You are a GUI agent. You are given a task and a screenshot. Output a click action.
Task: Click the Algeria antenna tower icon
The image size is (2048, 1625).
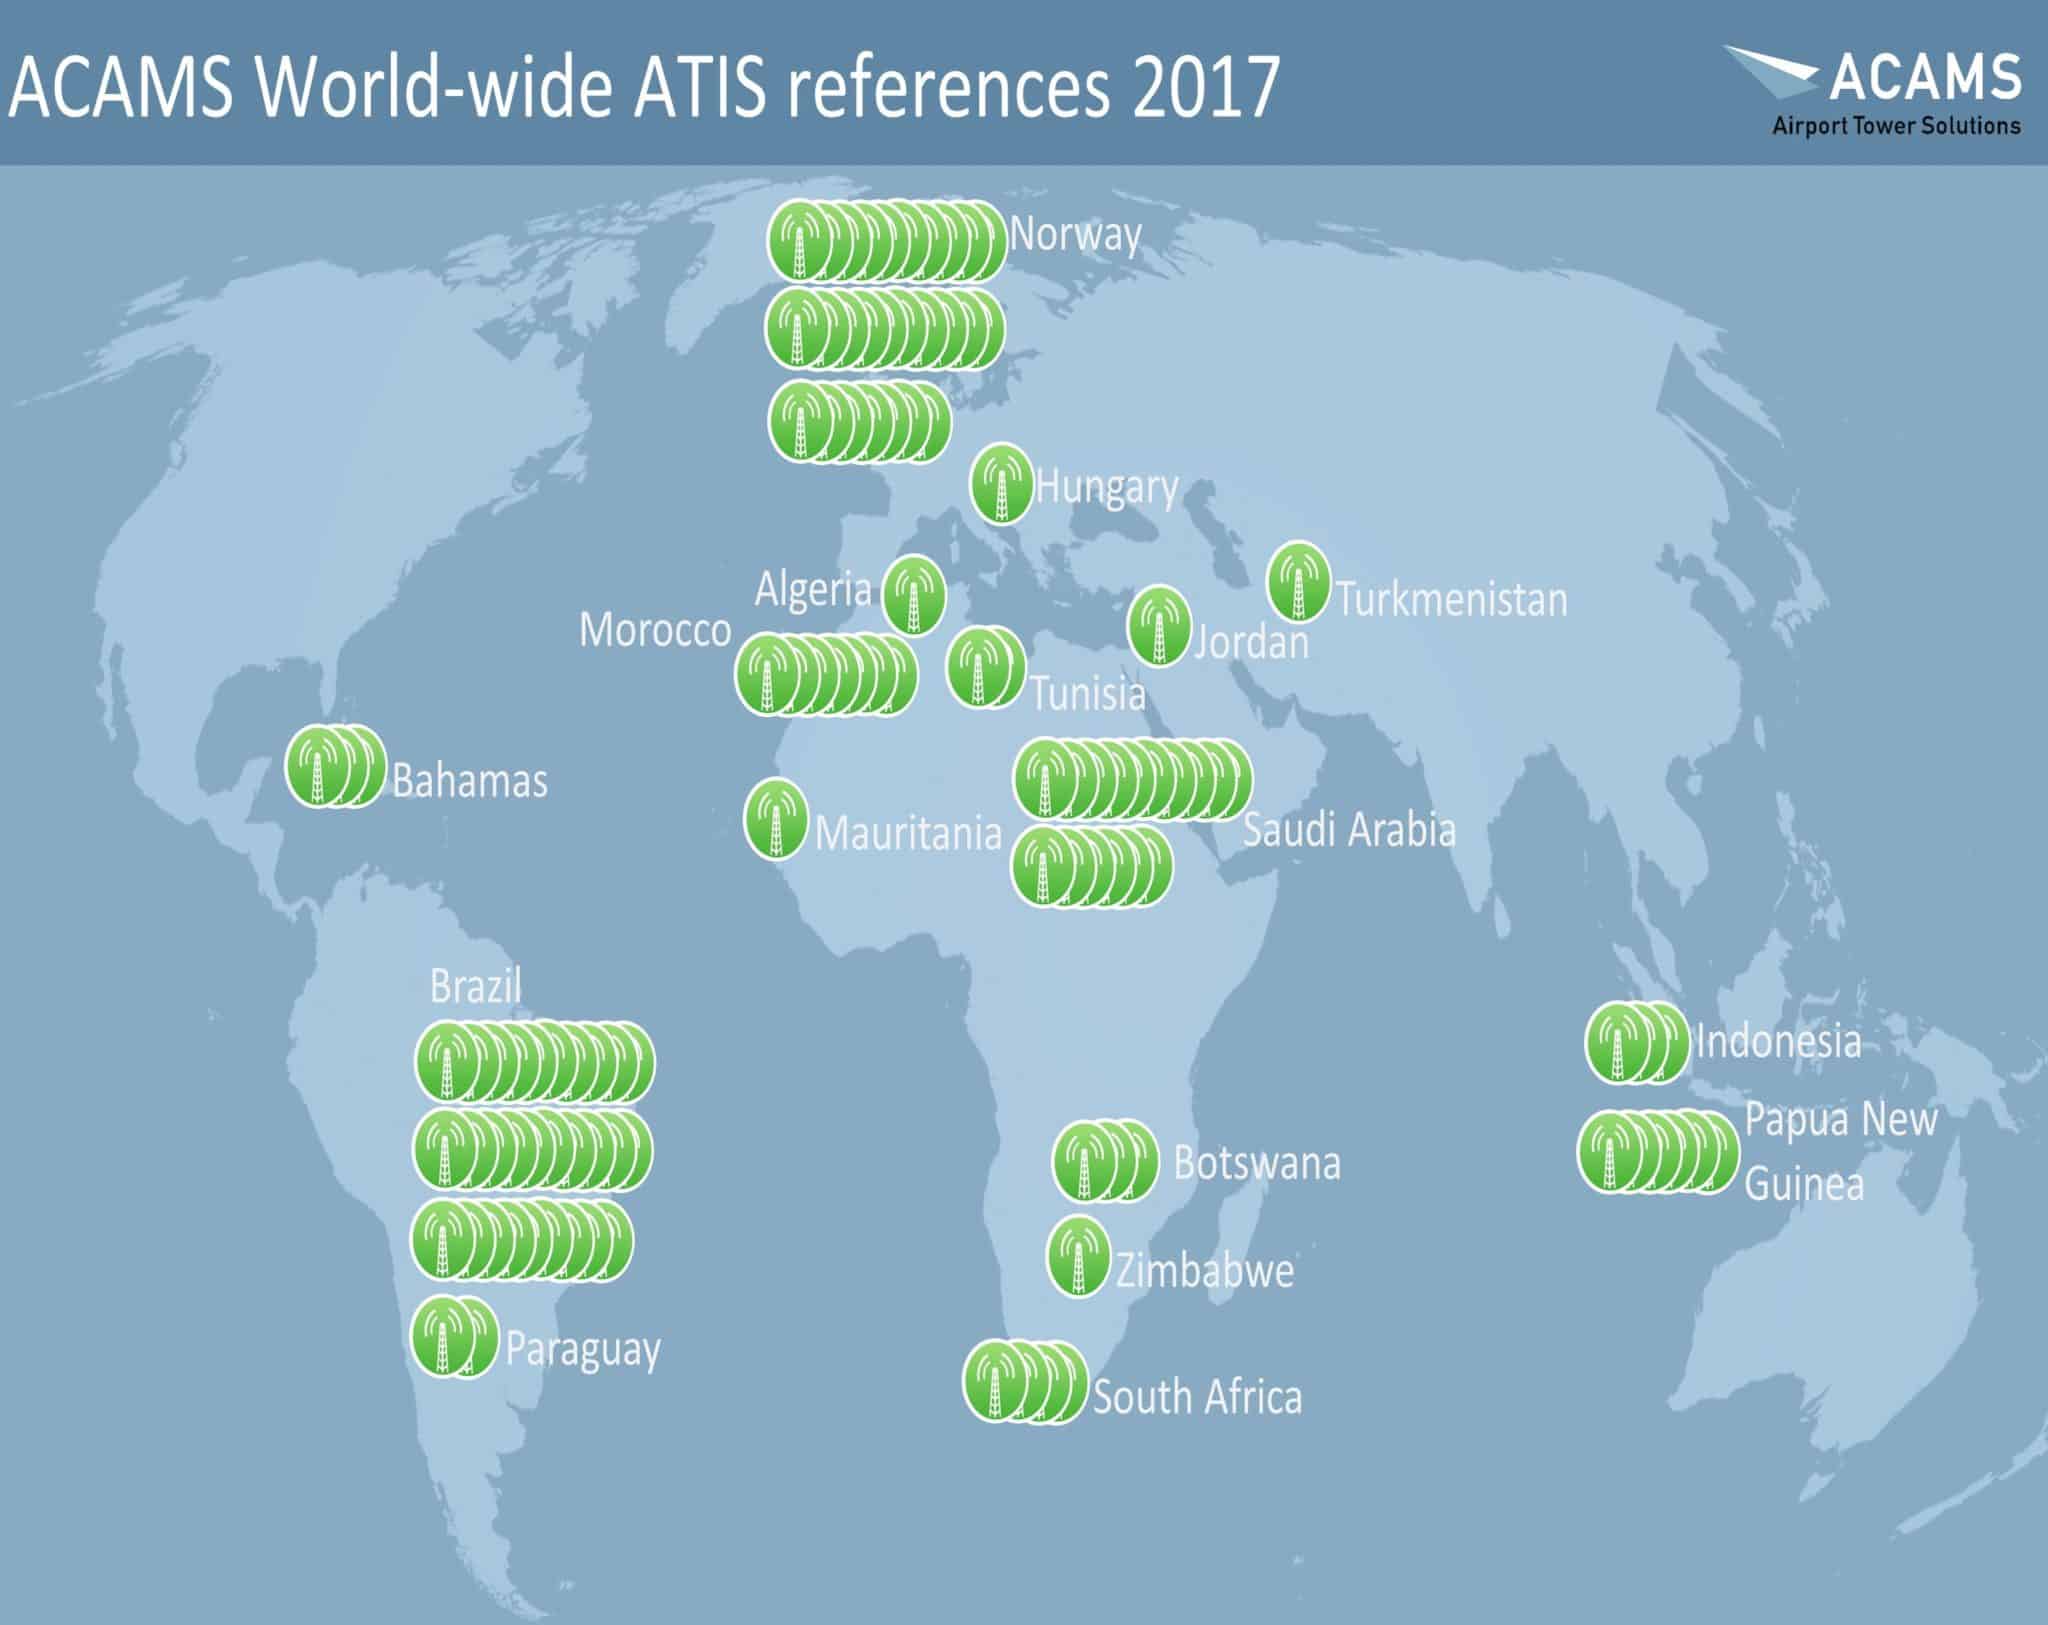tap(914, 595)
